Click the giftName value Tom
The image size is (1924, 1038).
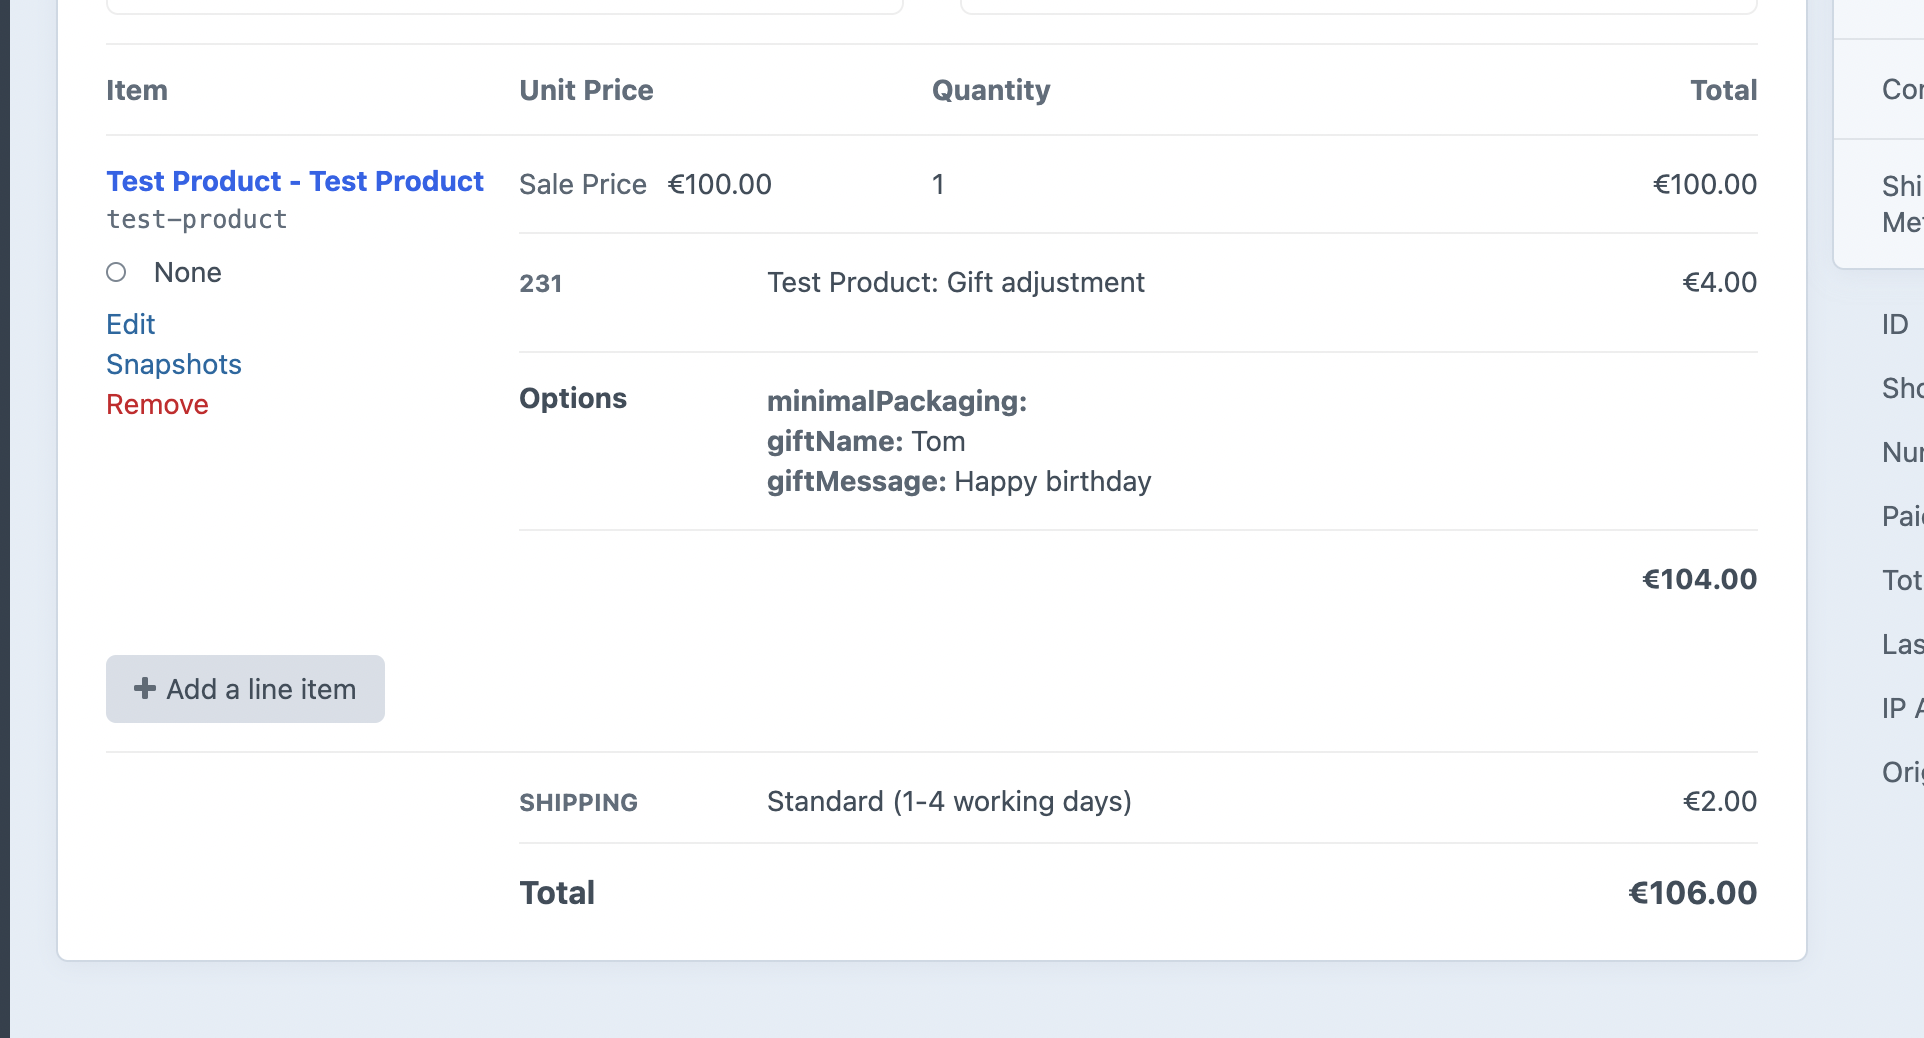(941, 441)
